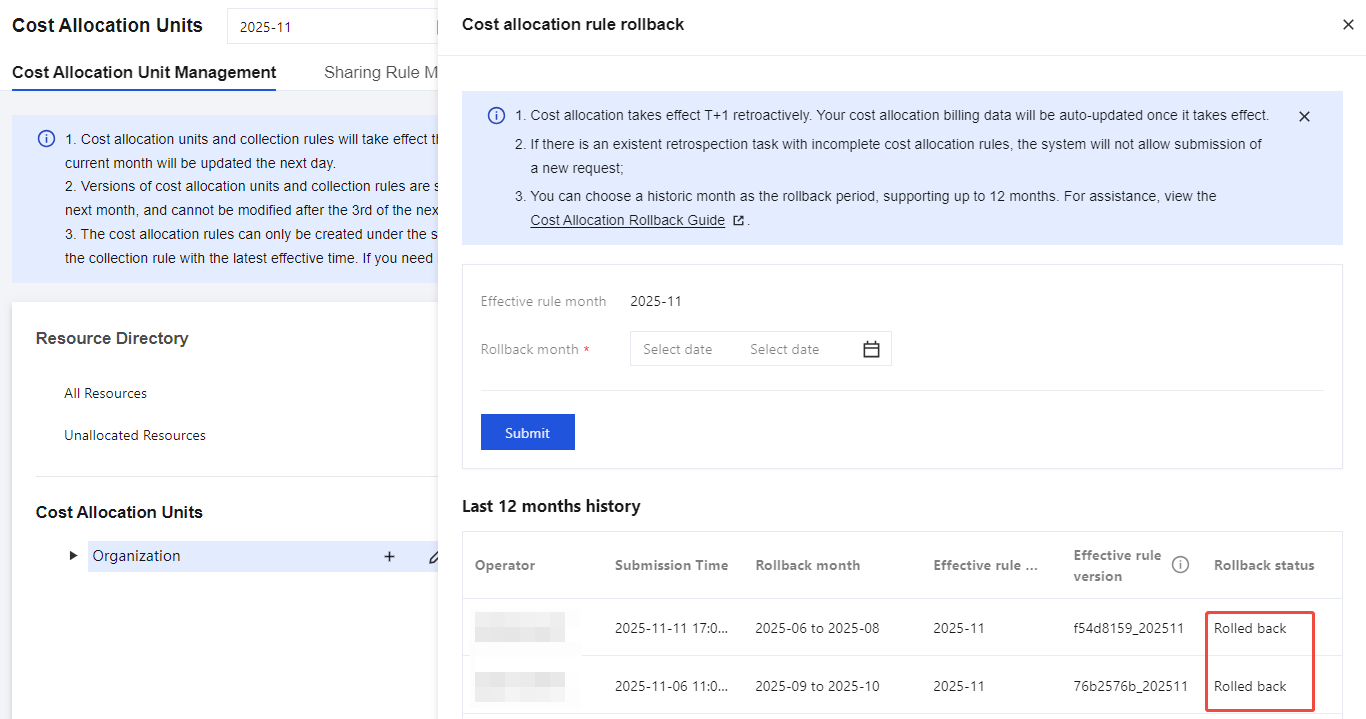Click the Rollback month end date field
Screen dimensions: 1366x719
(x=785, y=349)
